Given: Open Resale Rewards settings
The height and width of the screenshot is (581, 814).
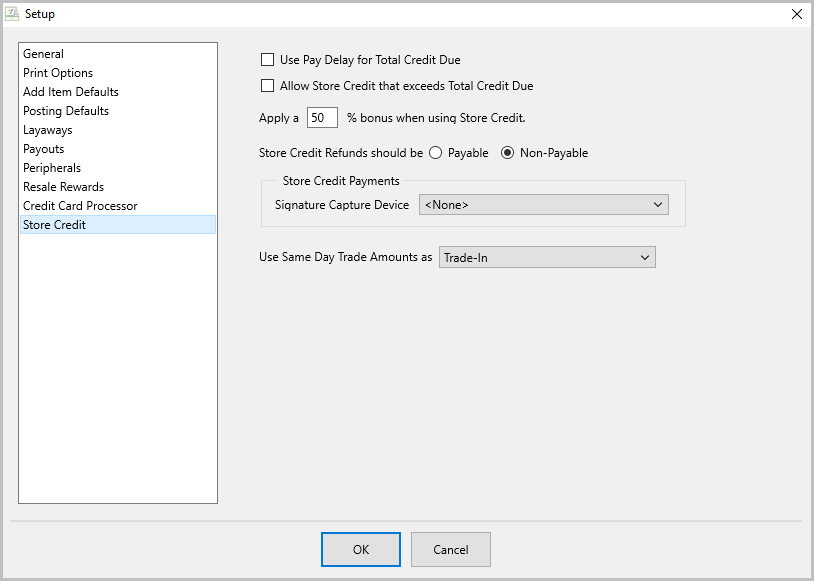Looking at the screenshot, I should click(118, 187).
